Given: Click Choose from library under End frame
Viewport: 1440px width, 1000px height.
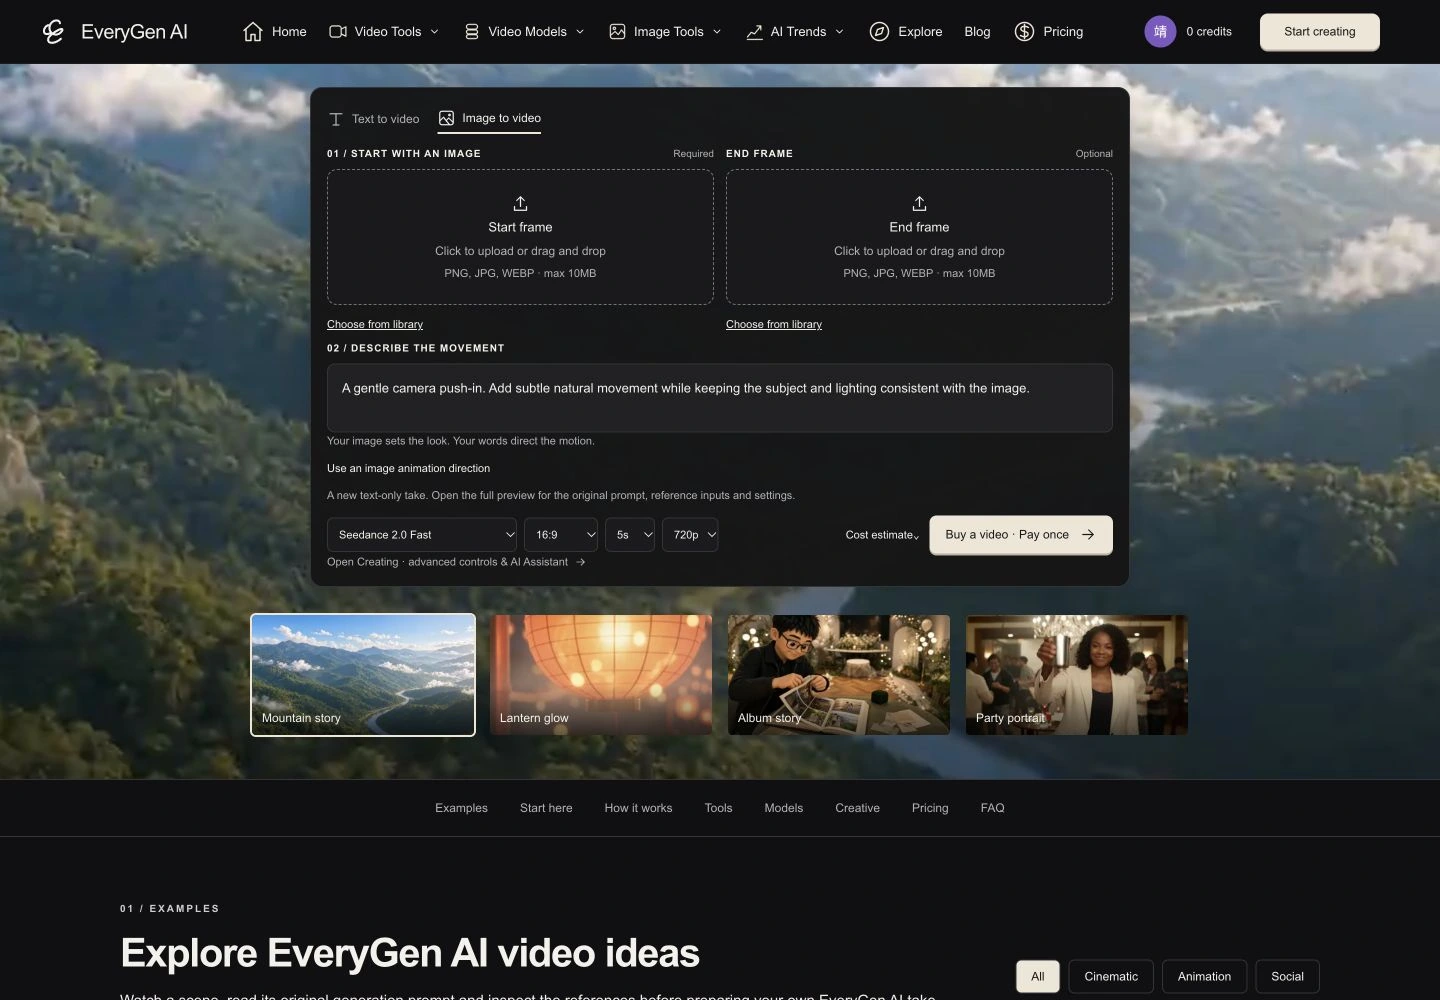Looking at the screenshot, I should pyautogui.click(x=774, y=324).
